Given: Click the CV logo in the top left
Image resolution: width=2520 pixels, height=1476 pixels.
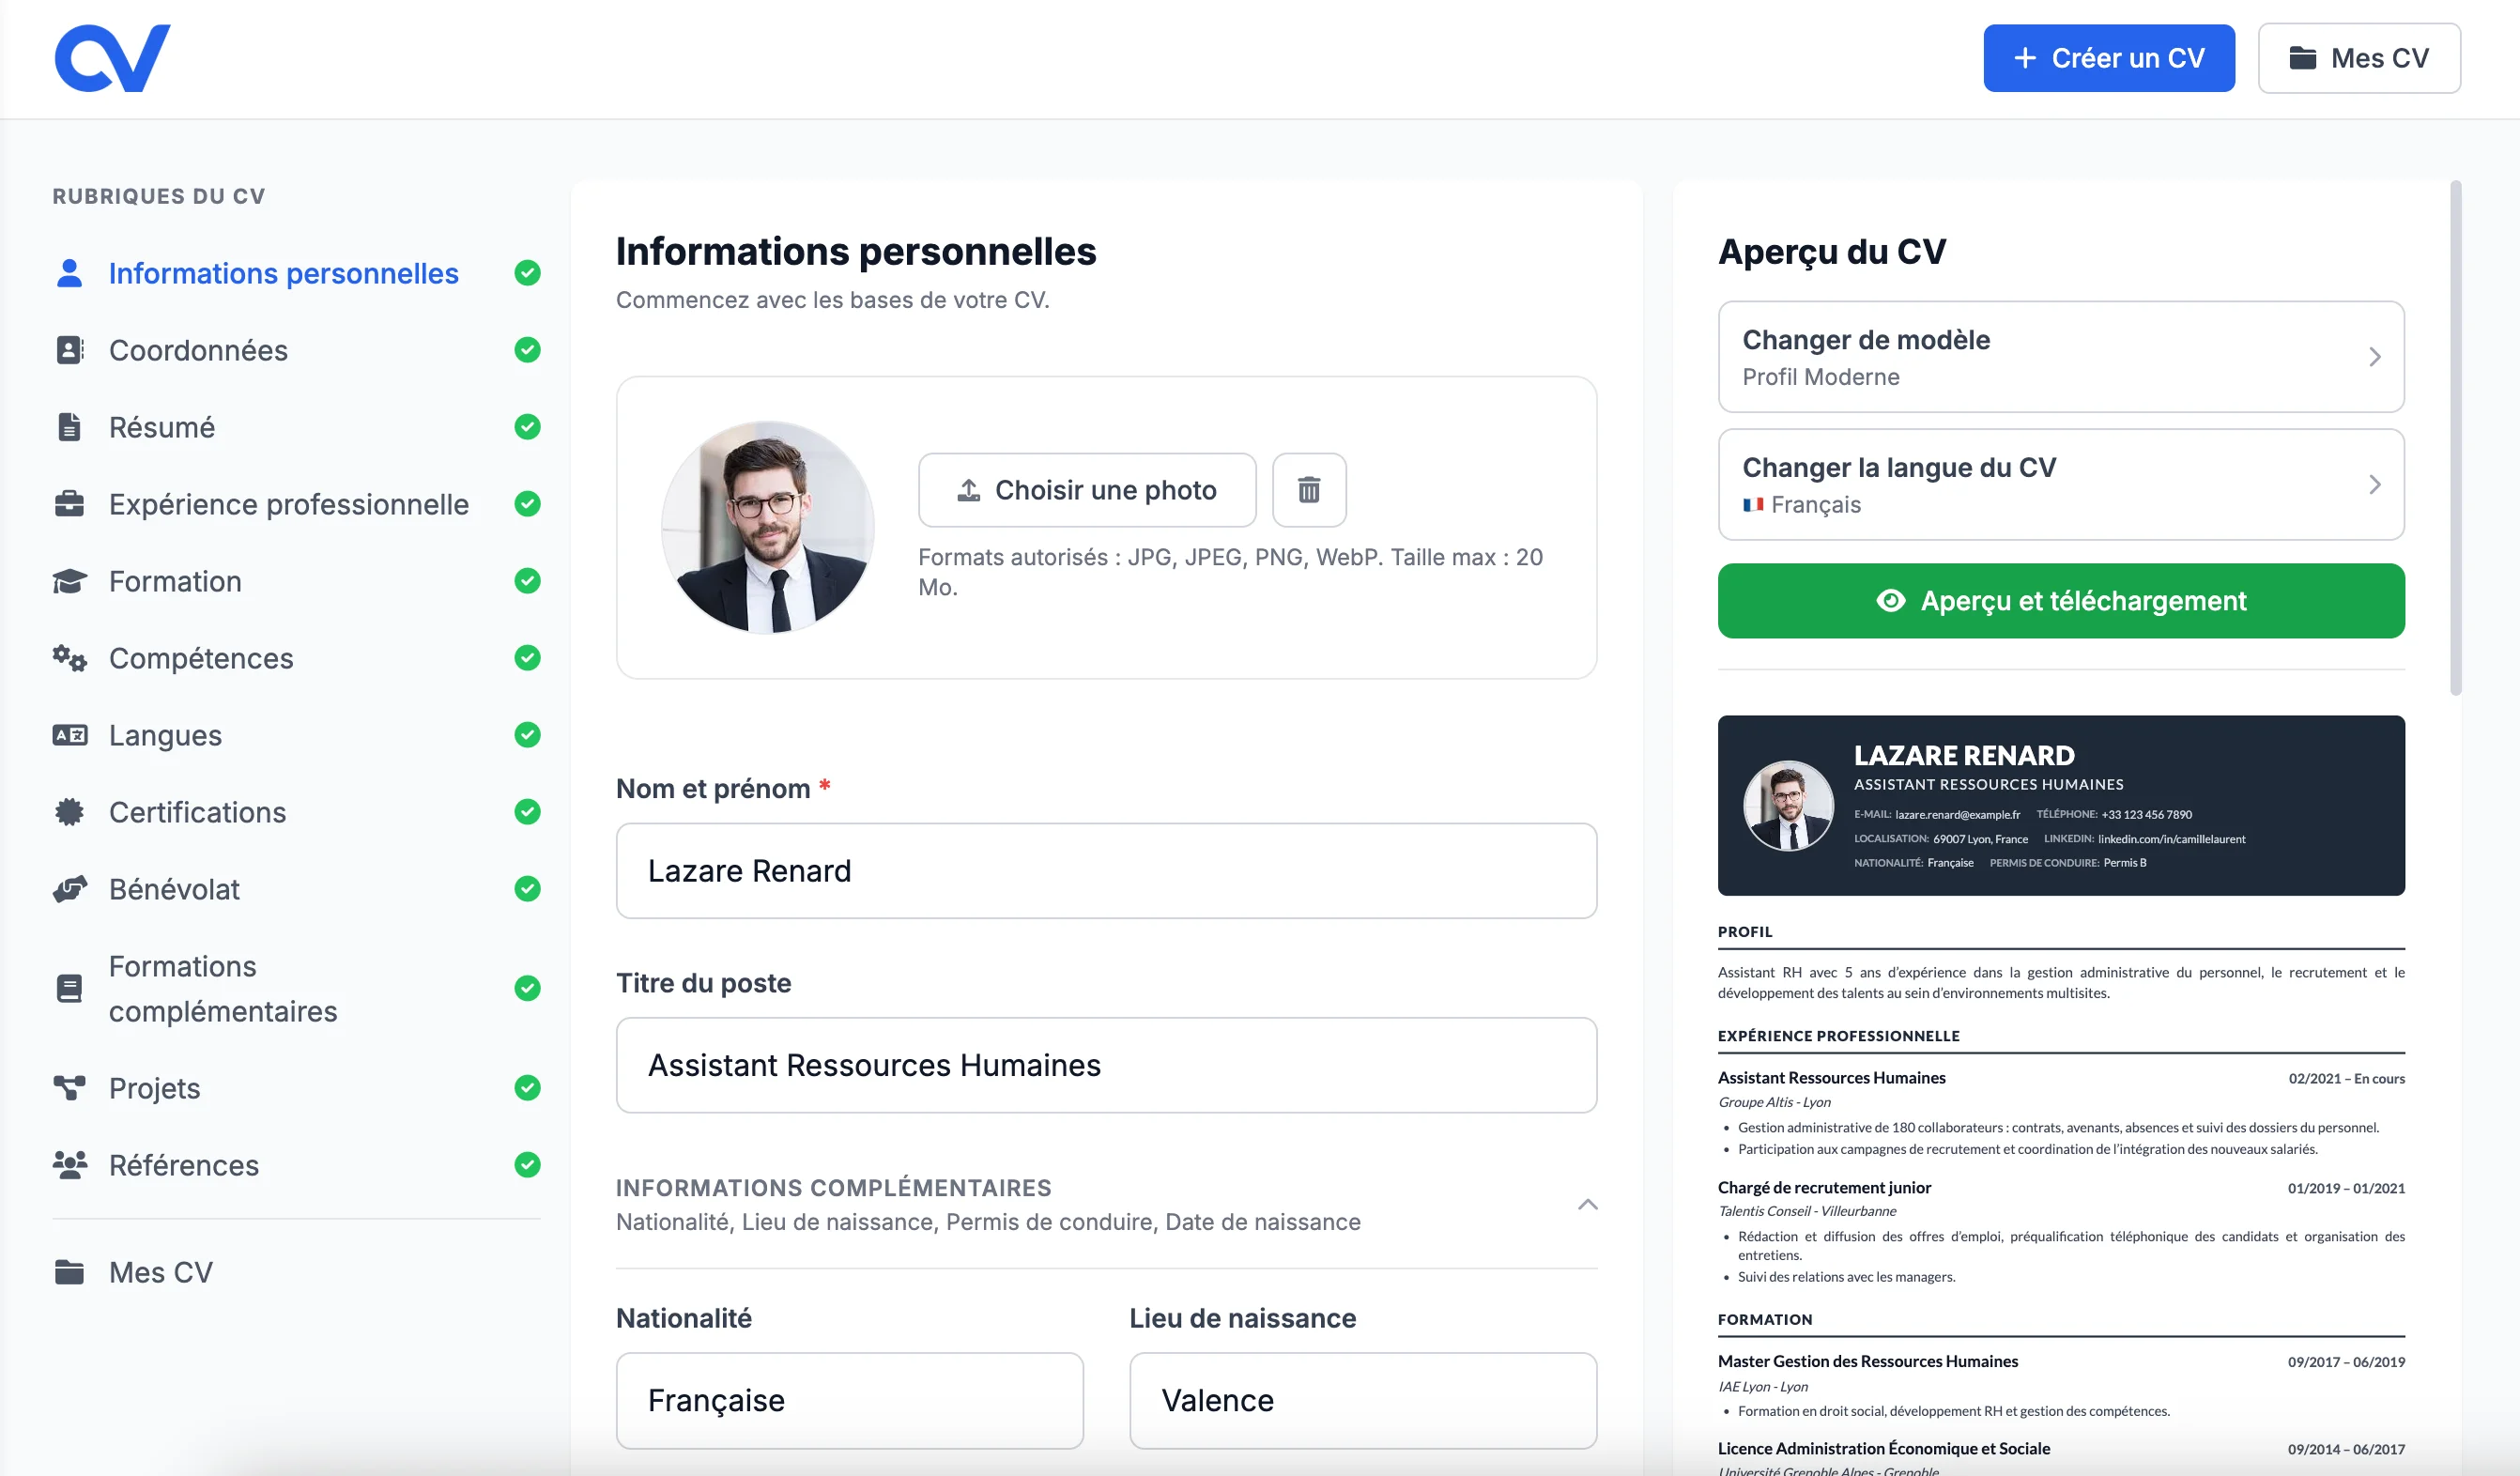Looking at the screenshot, I should [x=111, y=57].
